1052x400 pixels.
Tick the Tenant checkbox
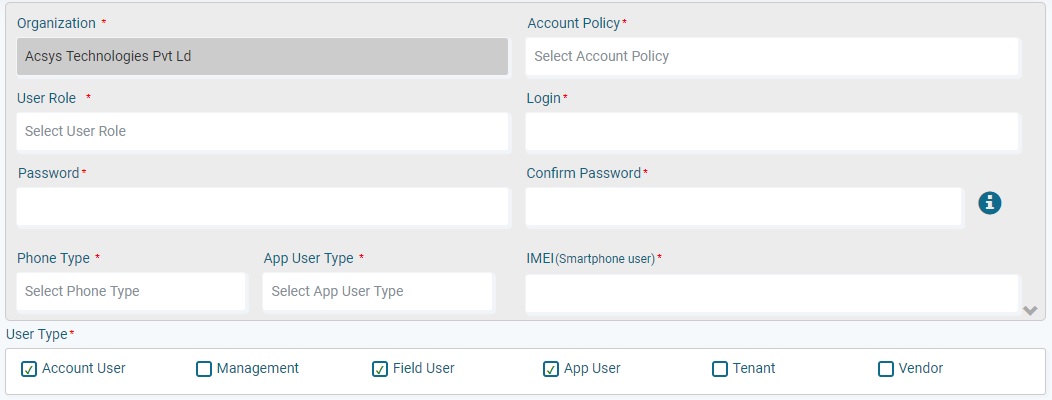pos(720,369)
